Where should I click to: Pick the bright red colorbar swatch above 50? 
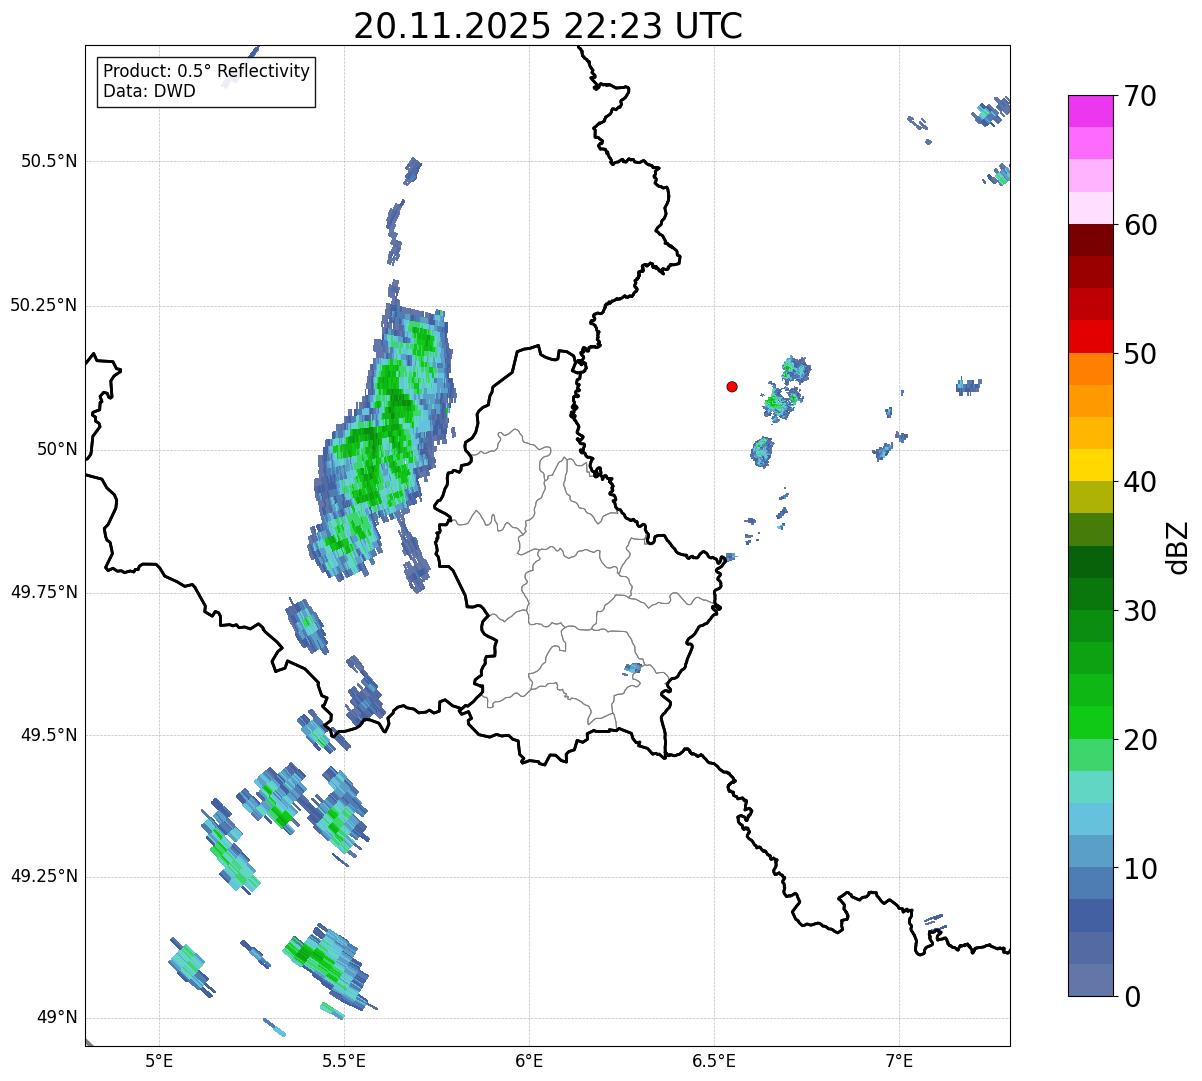(1091, 337)
